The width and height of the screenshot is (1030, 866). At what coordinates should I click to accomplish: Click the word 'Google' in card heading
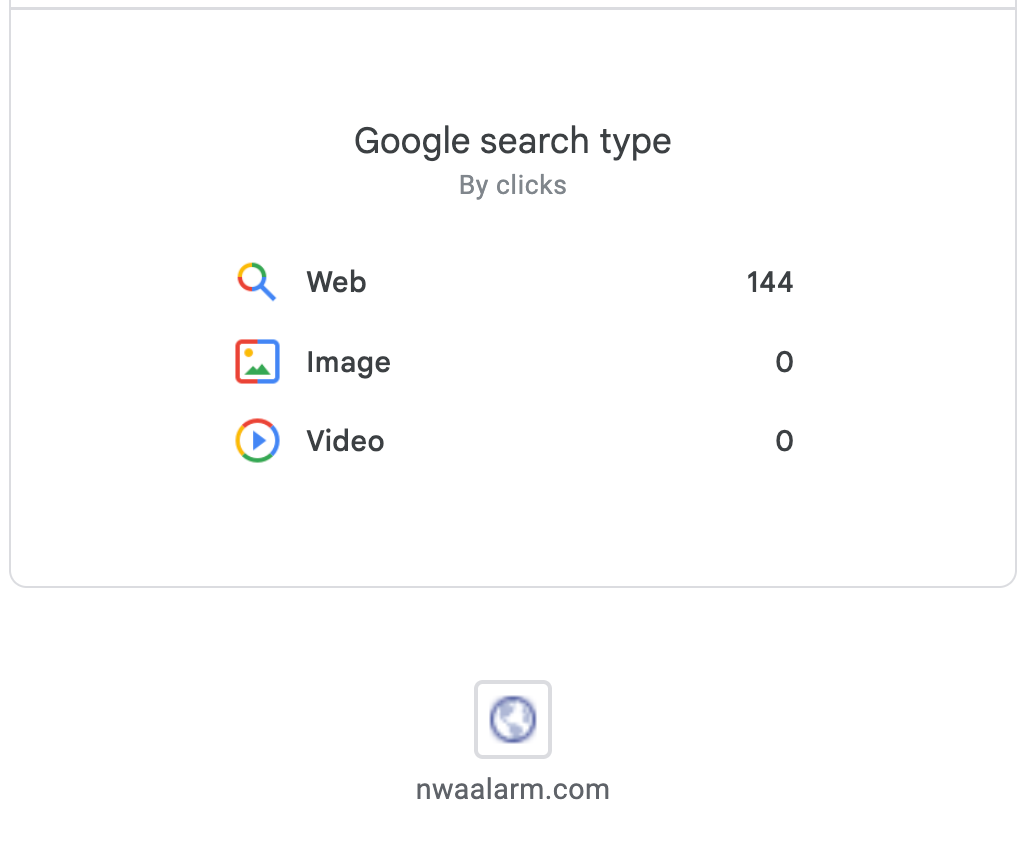click(x=412, y=141)
